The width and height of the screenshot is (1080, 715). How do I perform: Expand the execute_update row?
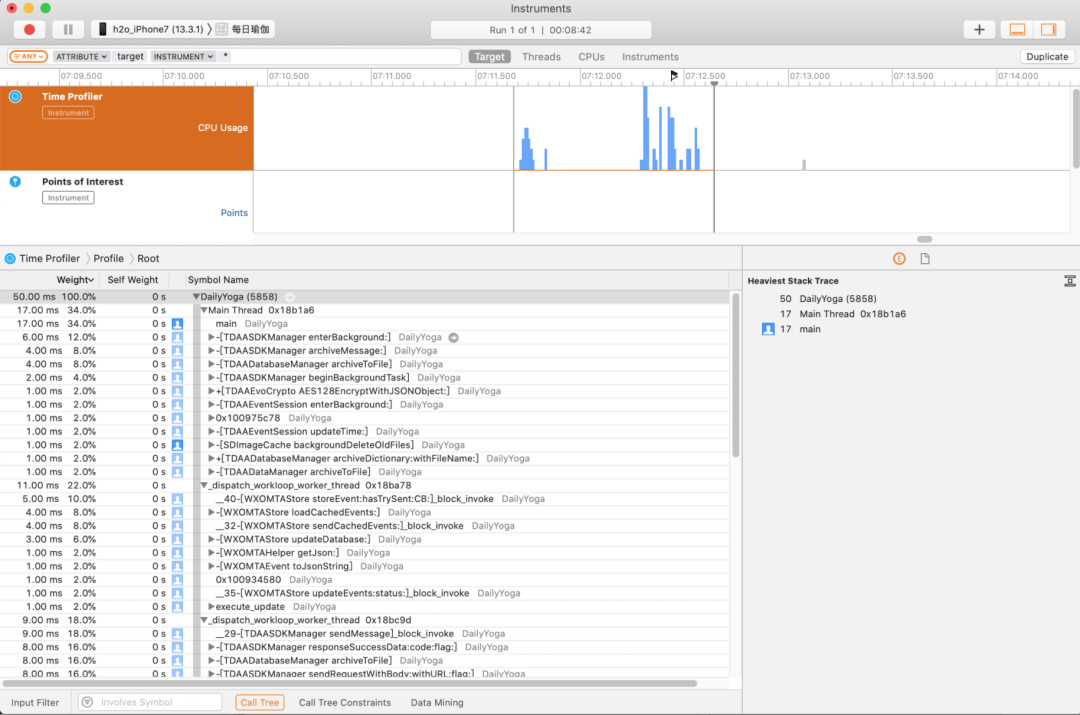click(211, 607)
